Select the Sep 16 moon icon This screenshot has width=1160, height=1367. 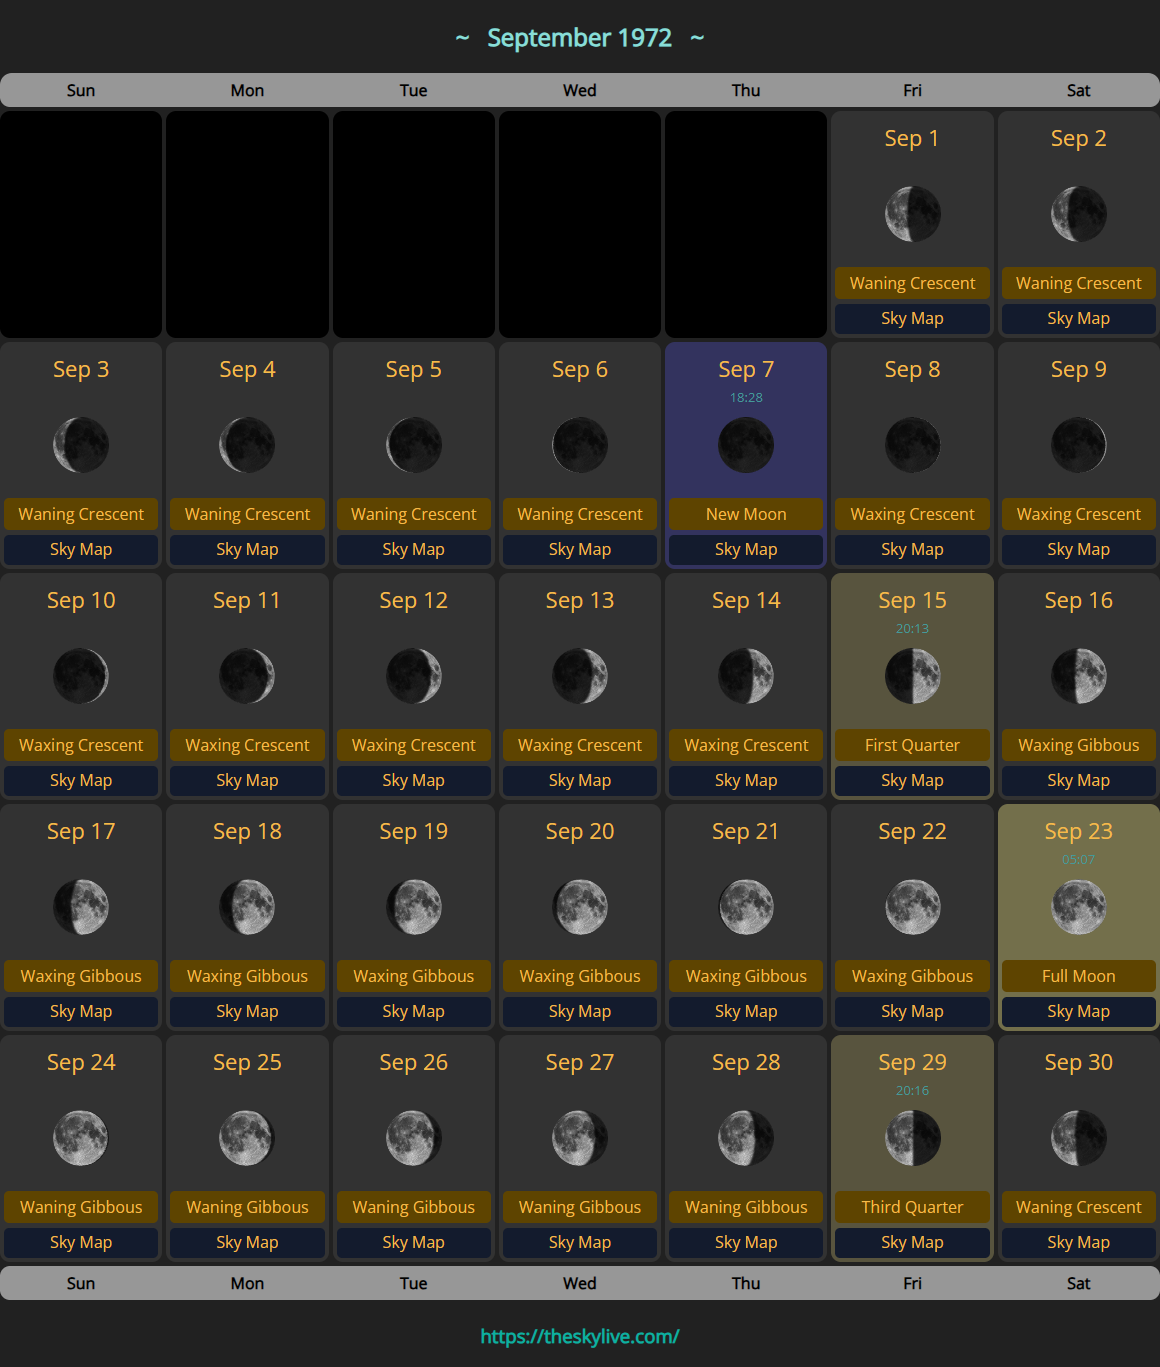pos(1078,676)
